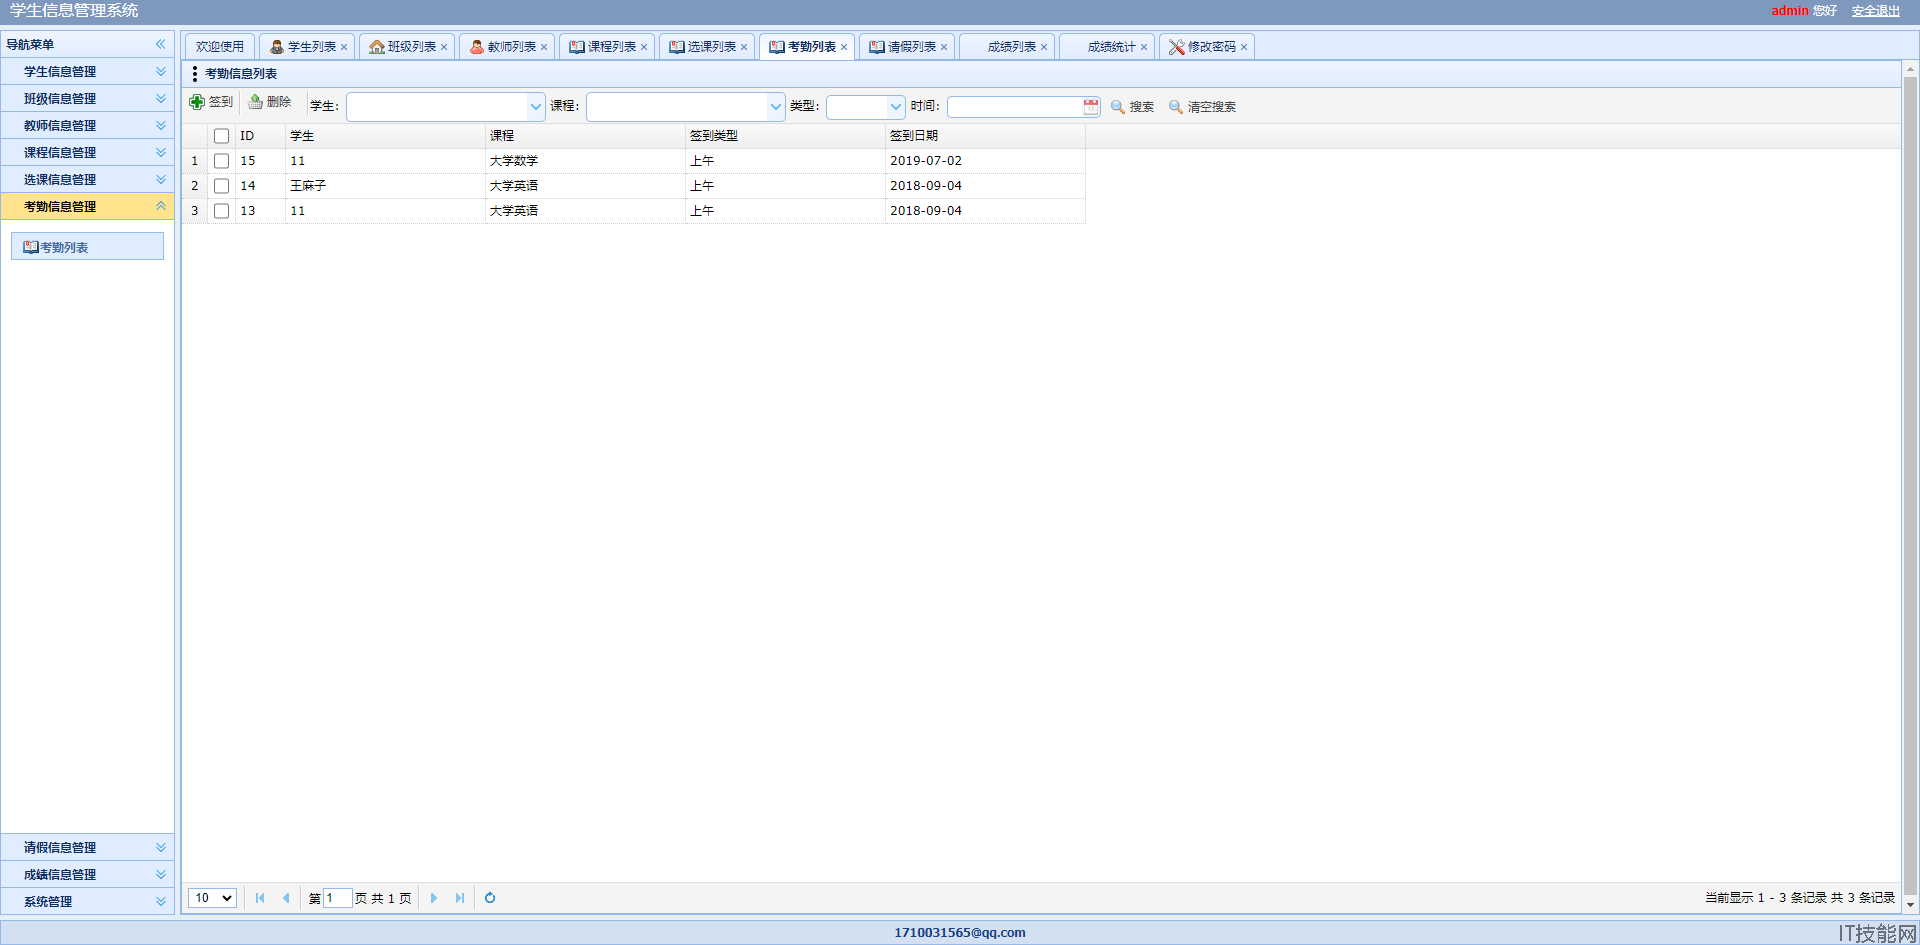Close the 修改密码 tab
1920x945 pixels.
[1244, 47]
